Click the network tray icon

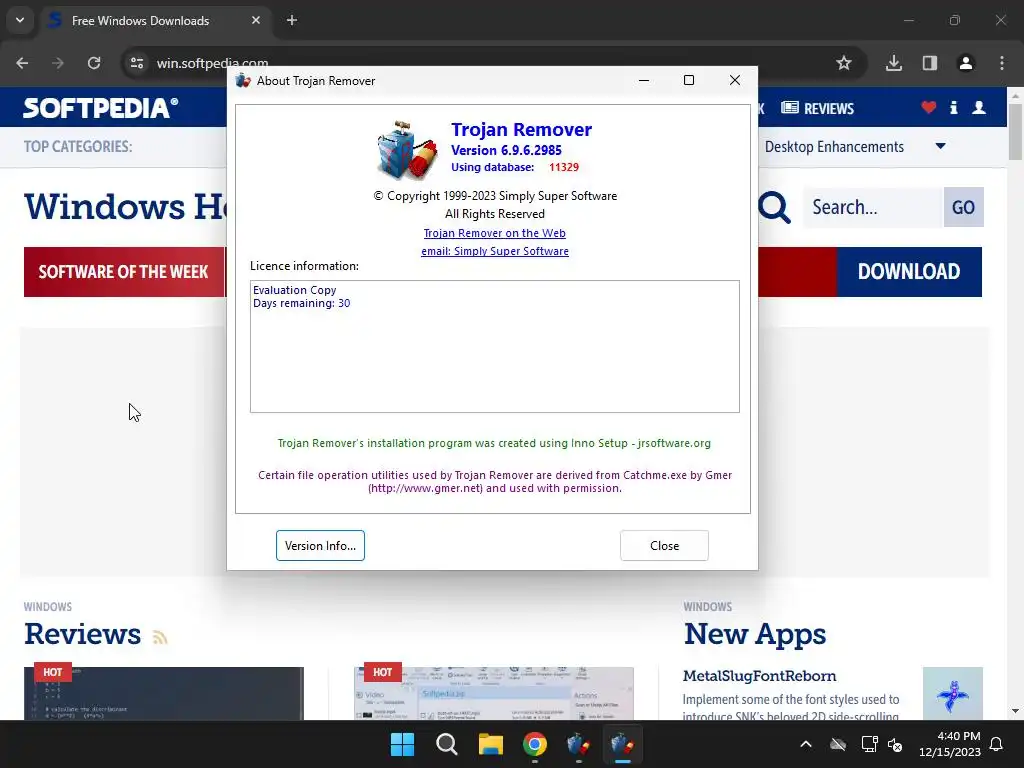(869, 744)
